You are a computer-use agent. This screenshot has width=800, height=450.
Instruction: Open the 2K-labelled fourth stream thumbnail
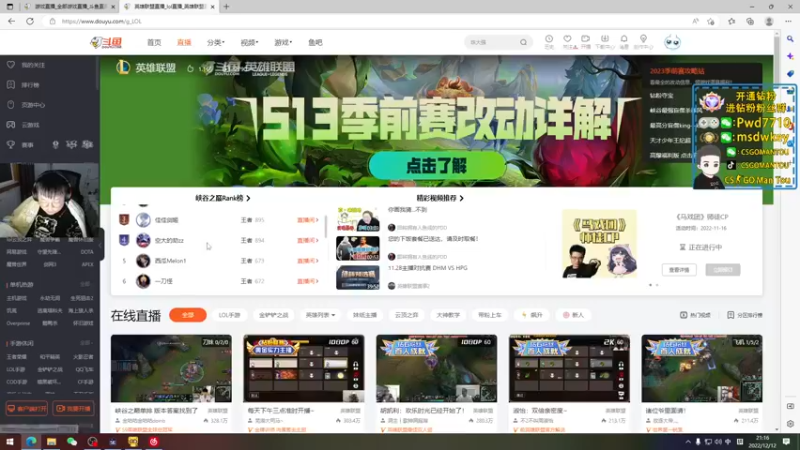569,368
